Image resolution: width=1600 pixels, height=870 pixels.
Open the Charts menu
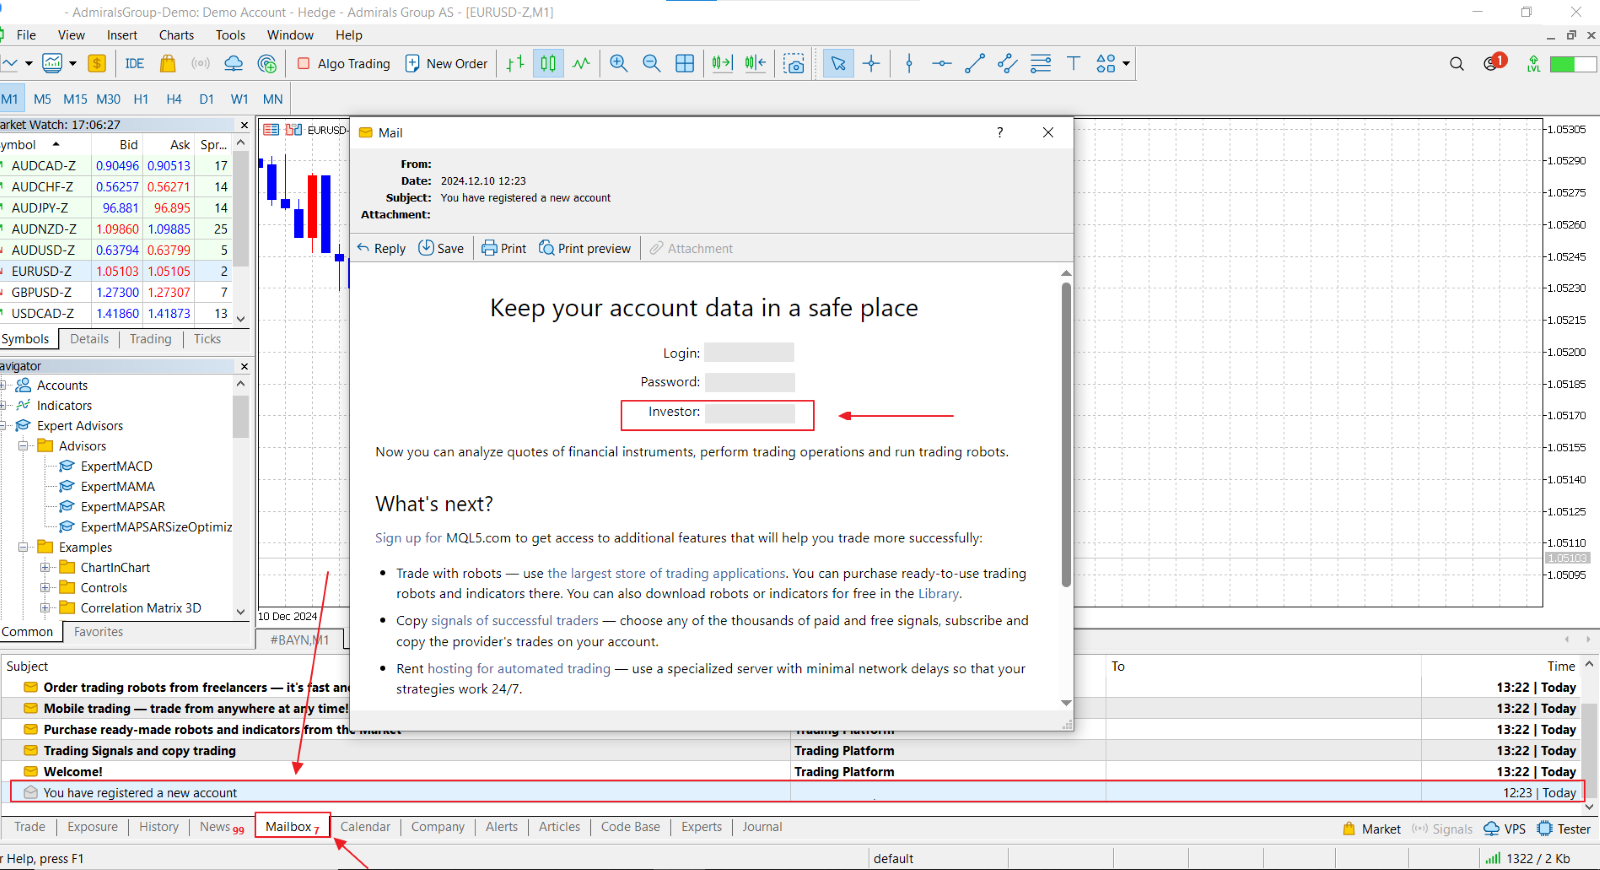pyautogui.click(x=176, y=35)
